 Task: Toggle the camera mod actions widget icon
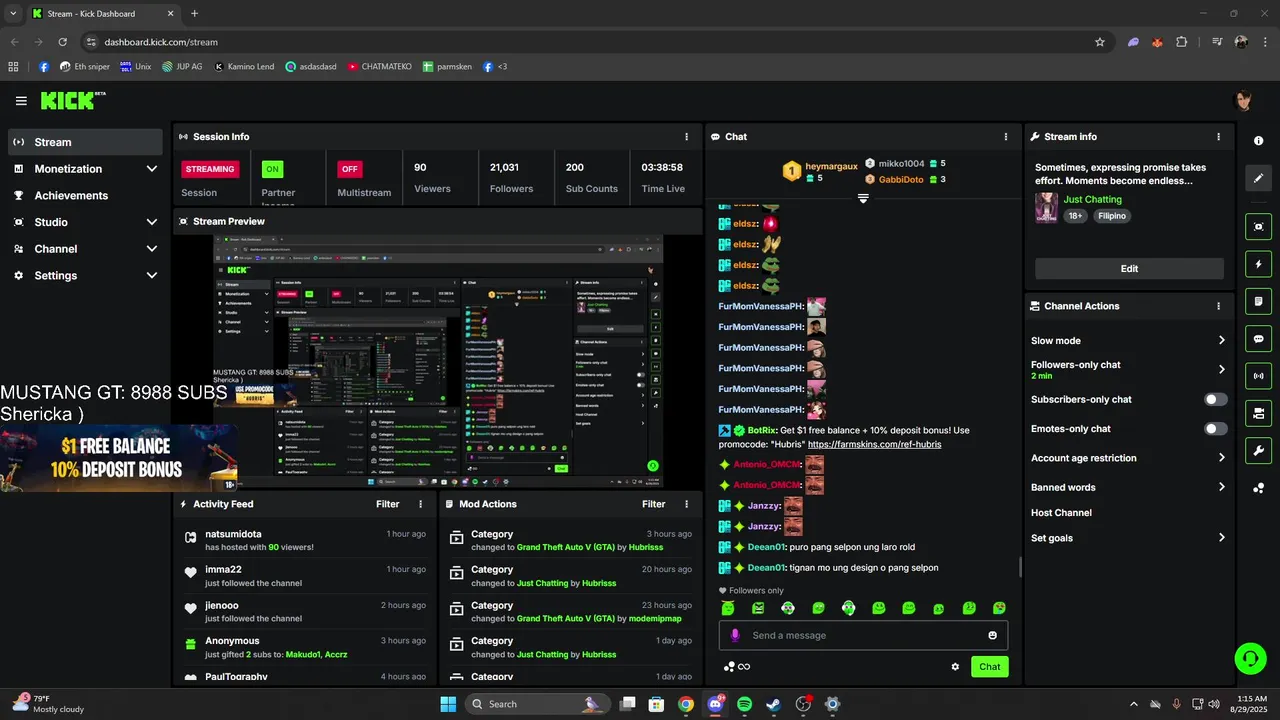pyautogui.click(x=1259, y=413)
